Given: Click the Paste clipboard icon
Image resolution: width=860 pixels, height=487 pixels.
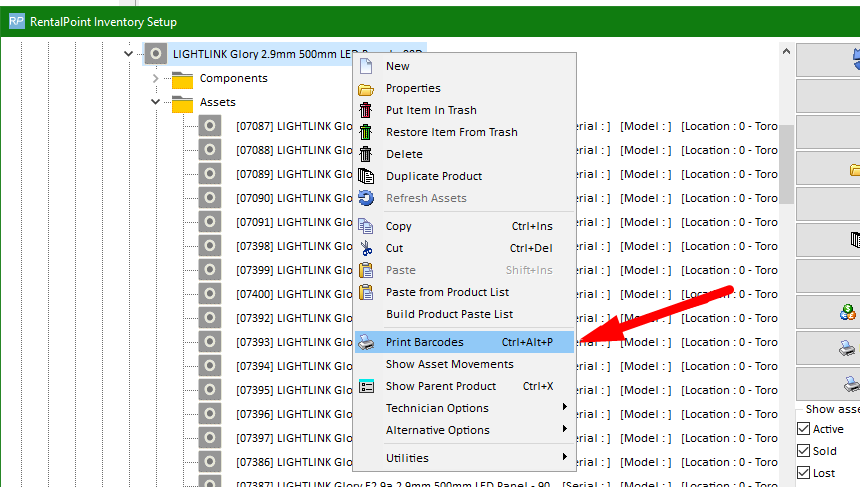Looking at the screenshot, I should [366, 270].
